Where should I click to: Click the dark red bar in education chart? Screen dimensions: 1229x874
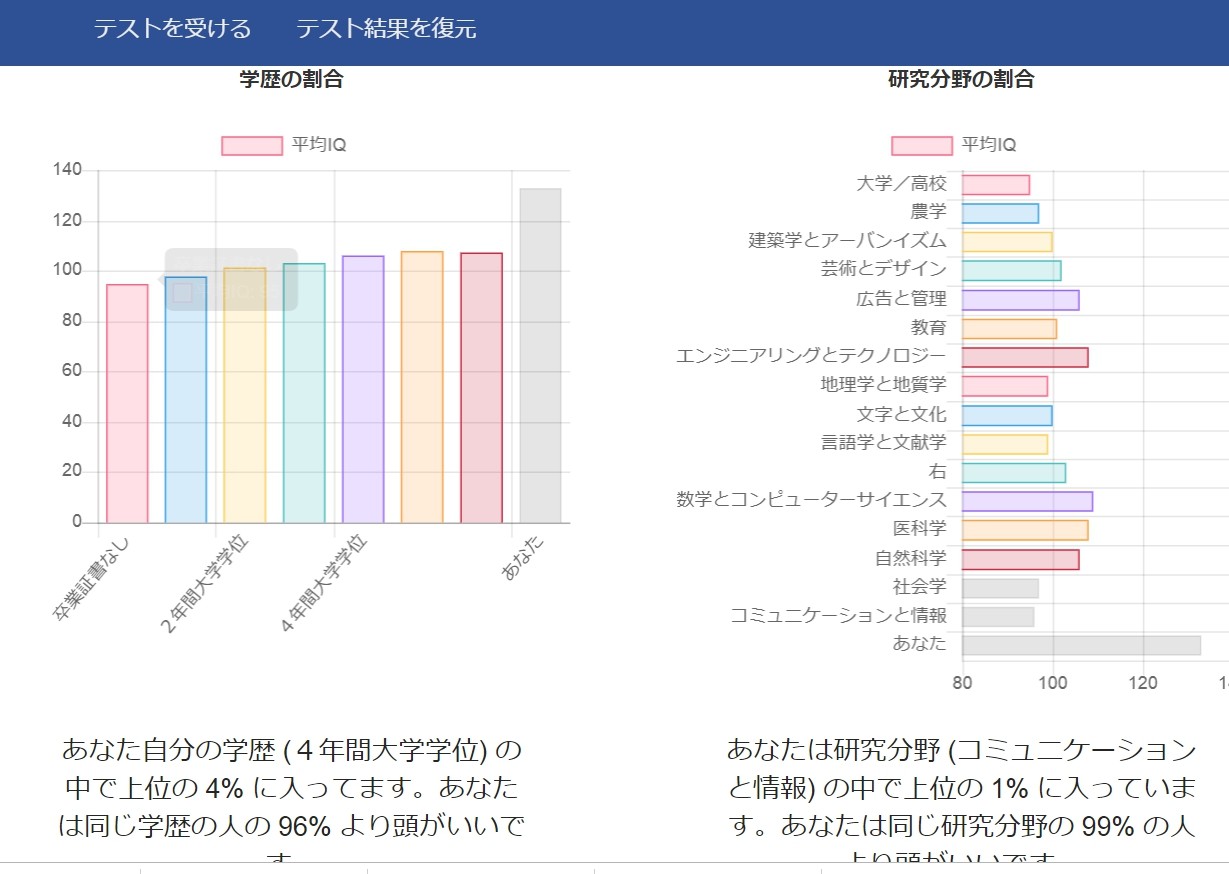[481, 388]
